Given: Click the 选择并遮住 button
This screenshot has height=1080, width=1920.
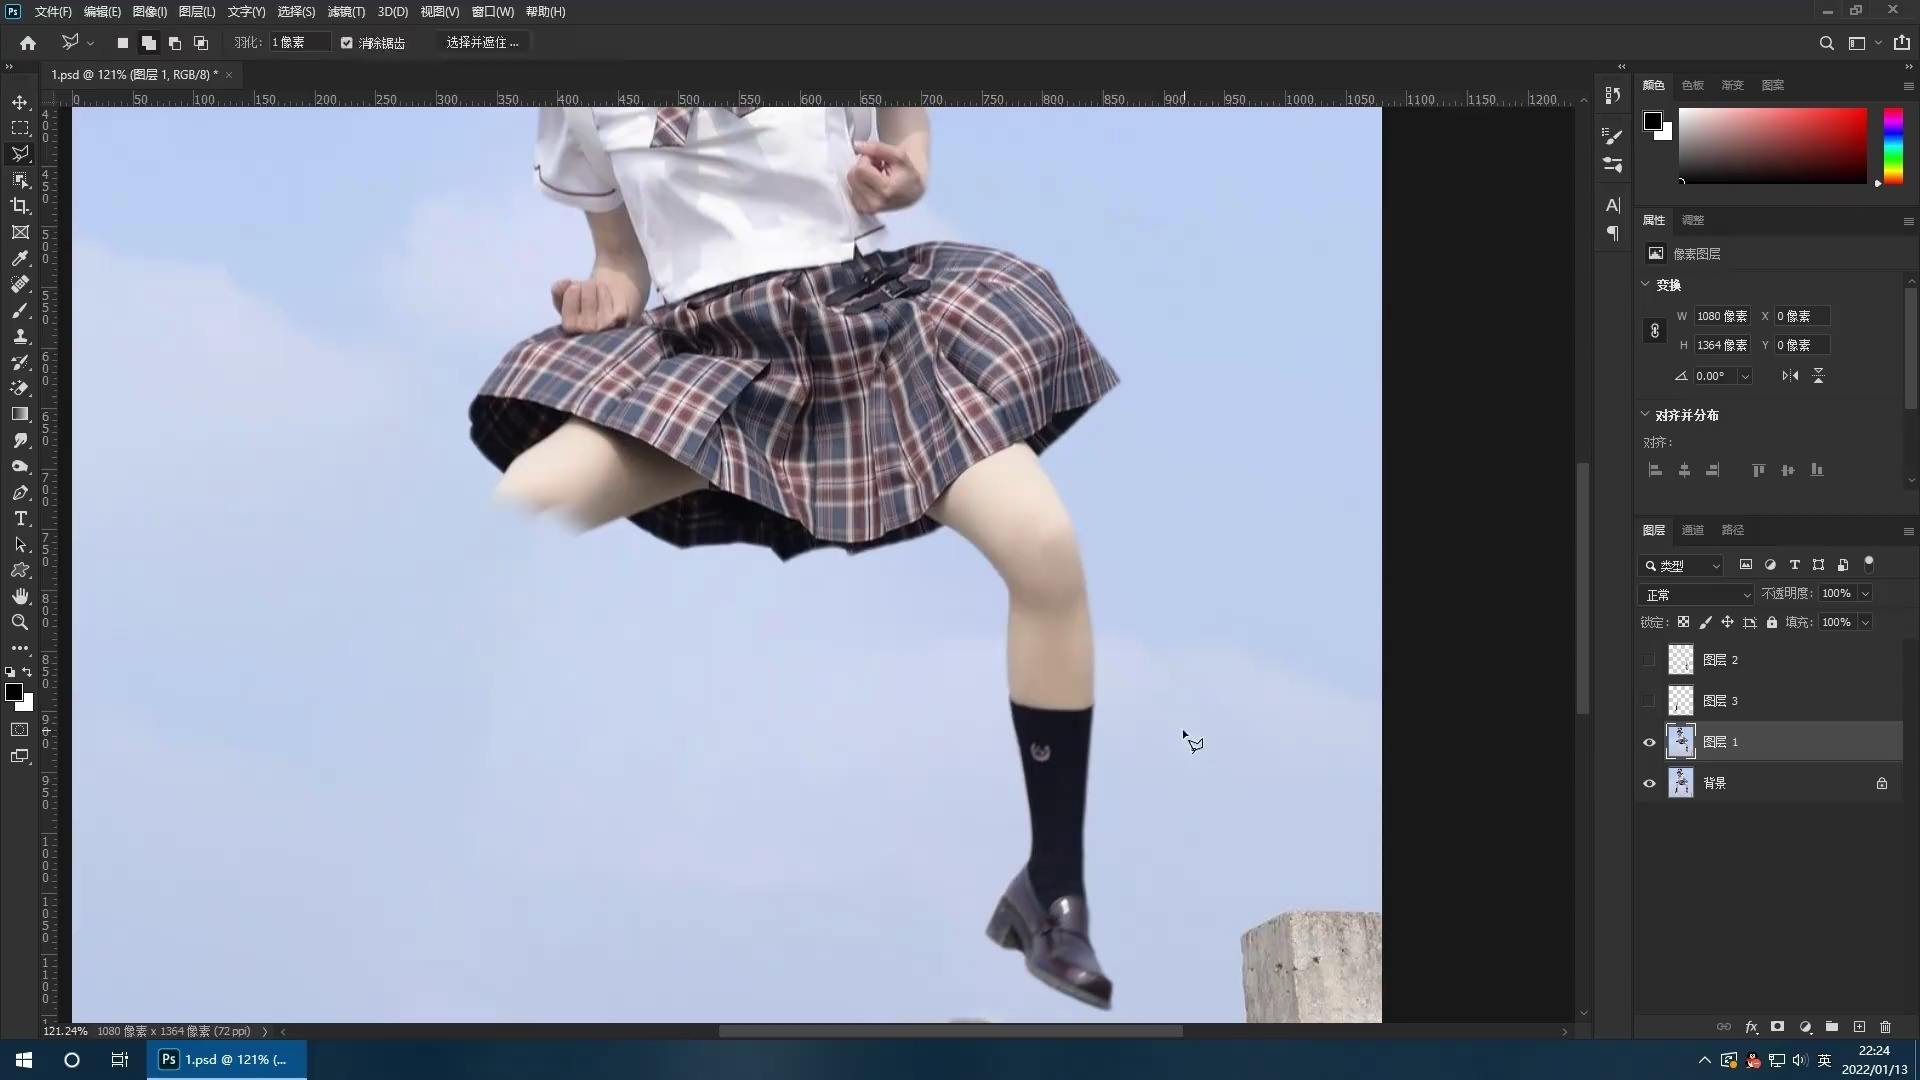Looking at the screenshot, I should coord(483,43).
